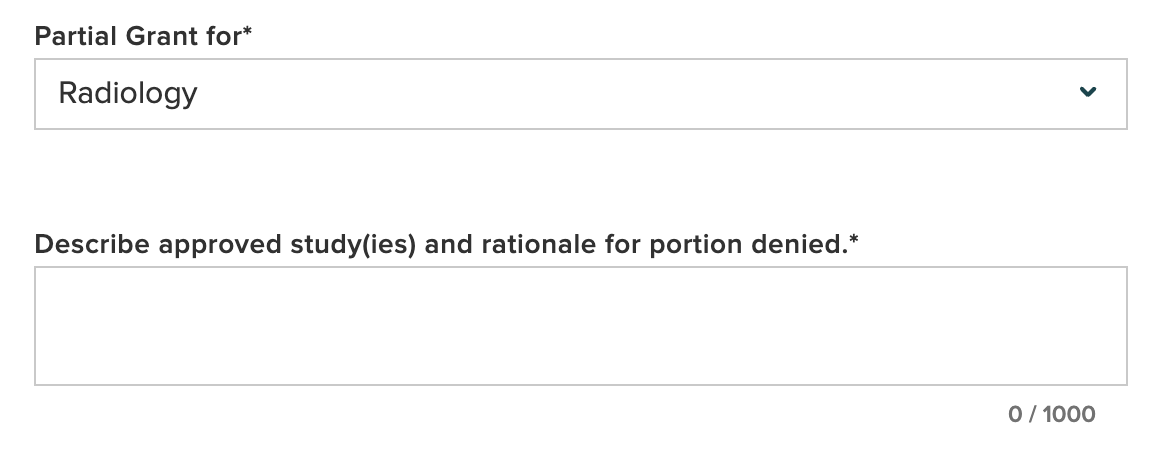Click the 0 / 1000 character counter
This screenshot has height=454, width=1162.
(x=1052, y=414)
